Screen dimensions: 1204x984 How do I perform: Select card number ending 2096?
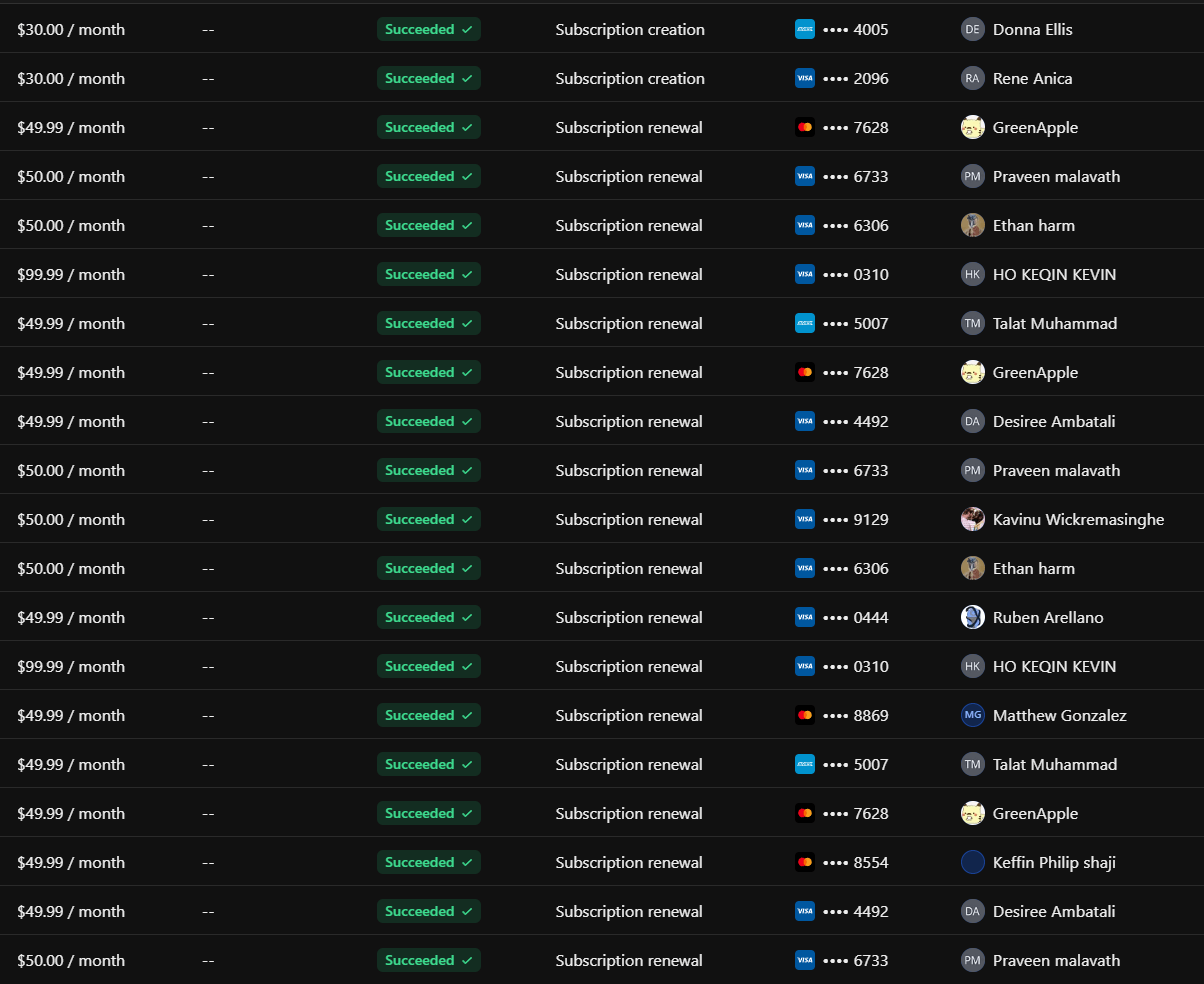[855, 79]
